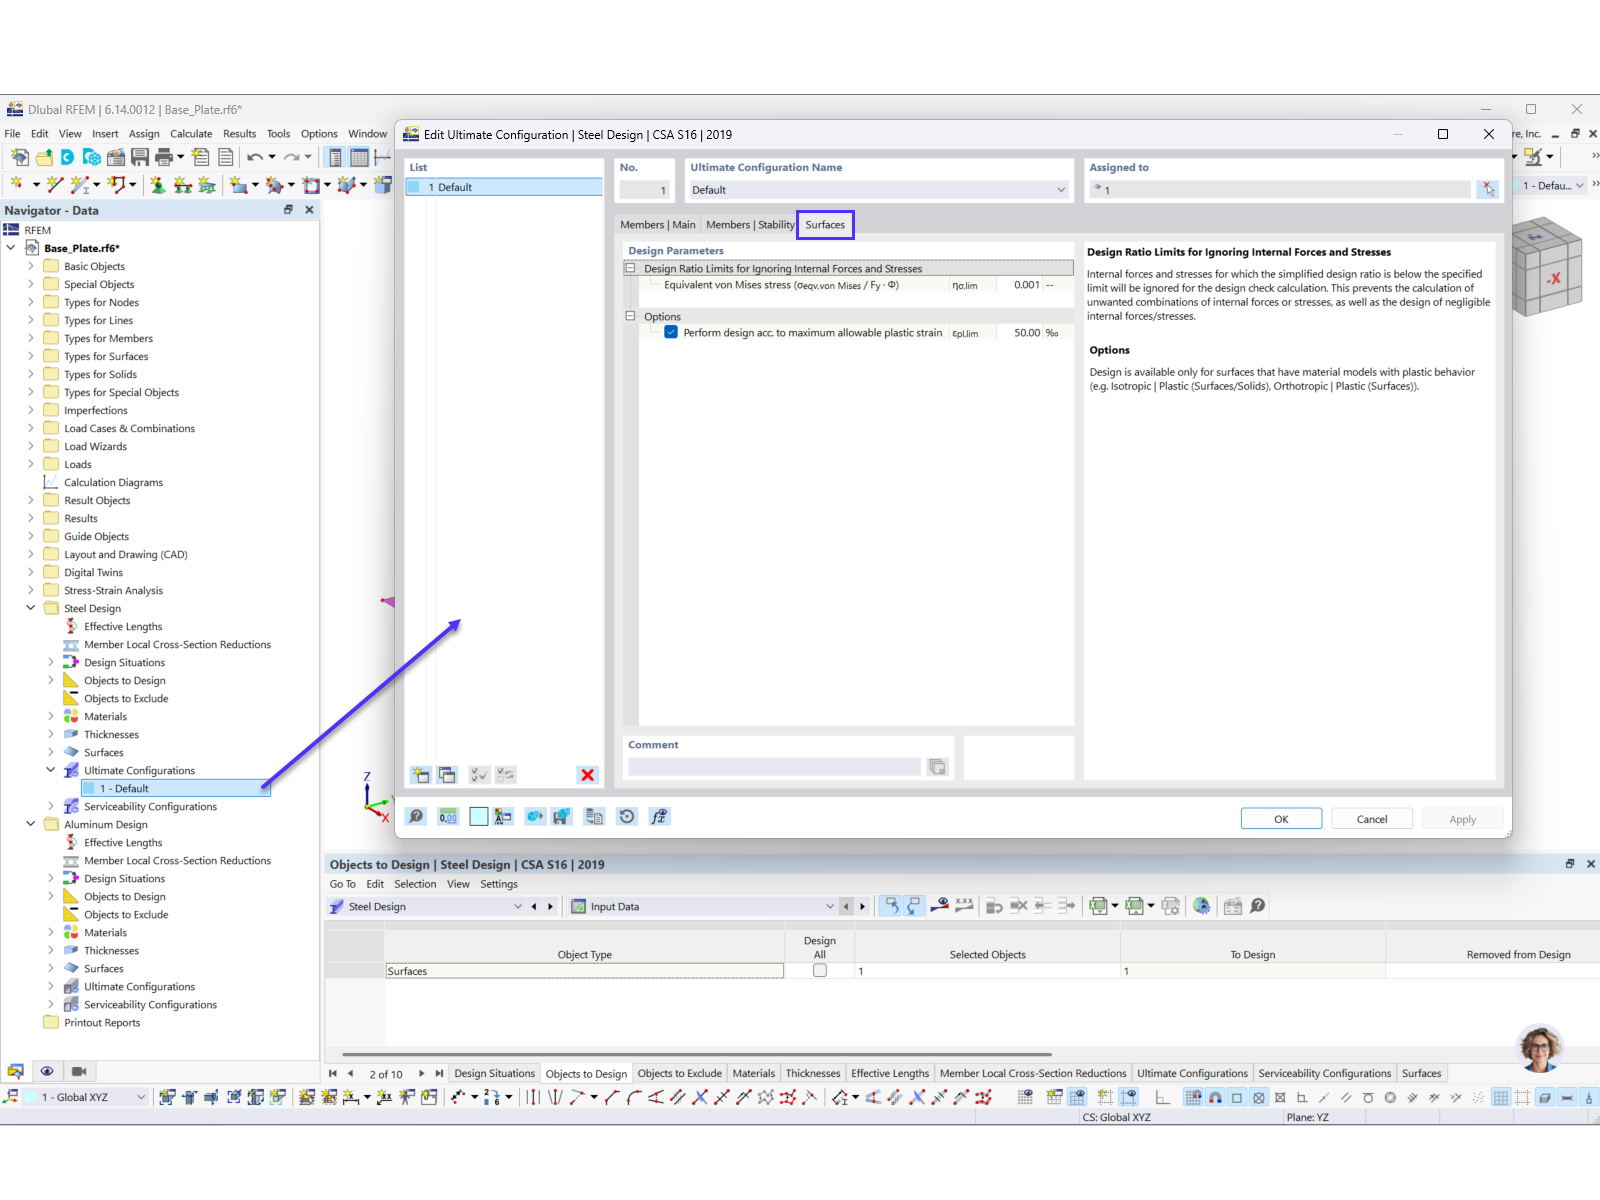Image resolution: width=1600 pixels, height=1200 pixels.
Task: Delete the selected configuration with the red X
Action: [x=587, y=775]
